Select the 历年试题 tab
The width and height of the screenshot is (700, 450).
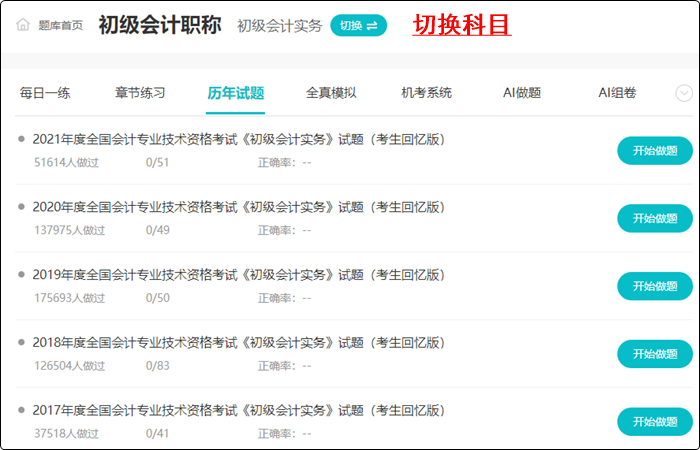pos(236,93)
